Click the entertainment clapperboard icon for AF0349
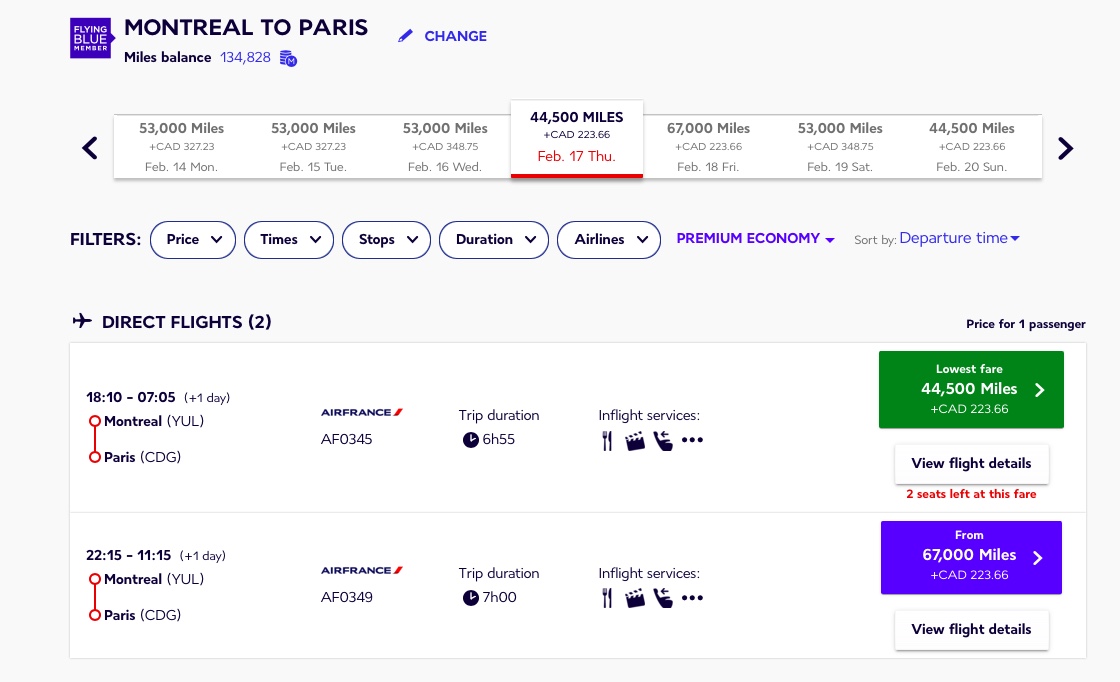The image size is (1120, 682). (635, 599)
